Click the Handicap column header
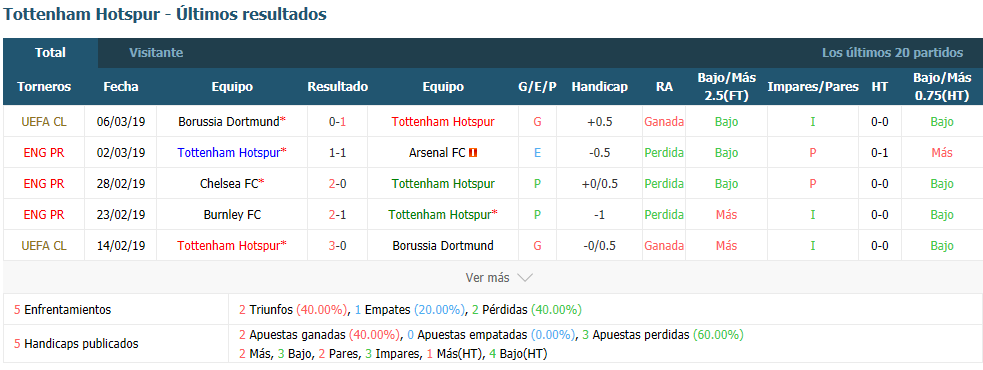This screenshot has width=983, height=370. coord(599,87)
